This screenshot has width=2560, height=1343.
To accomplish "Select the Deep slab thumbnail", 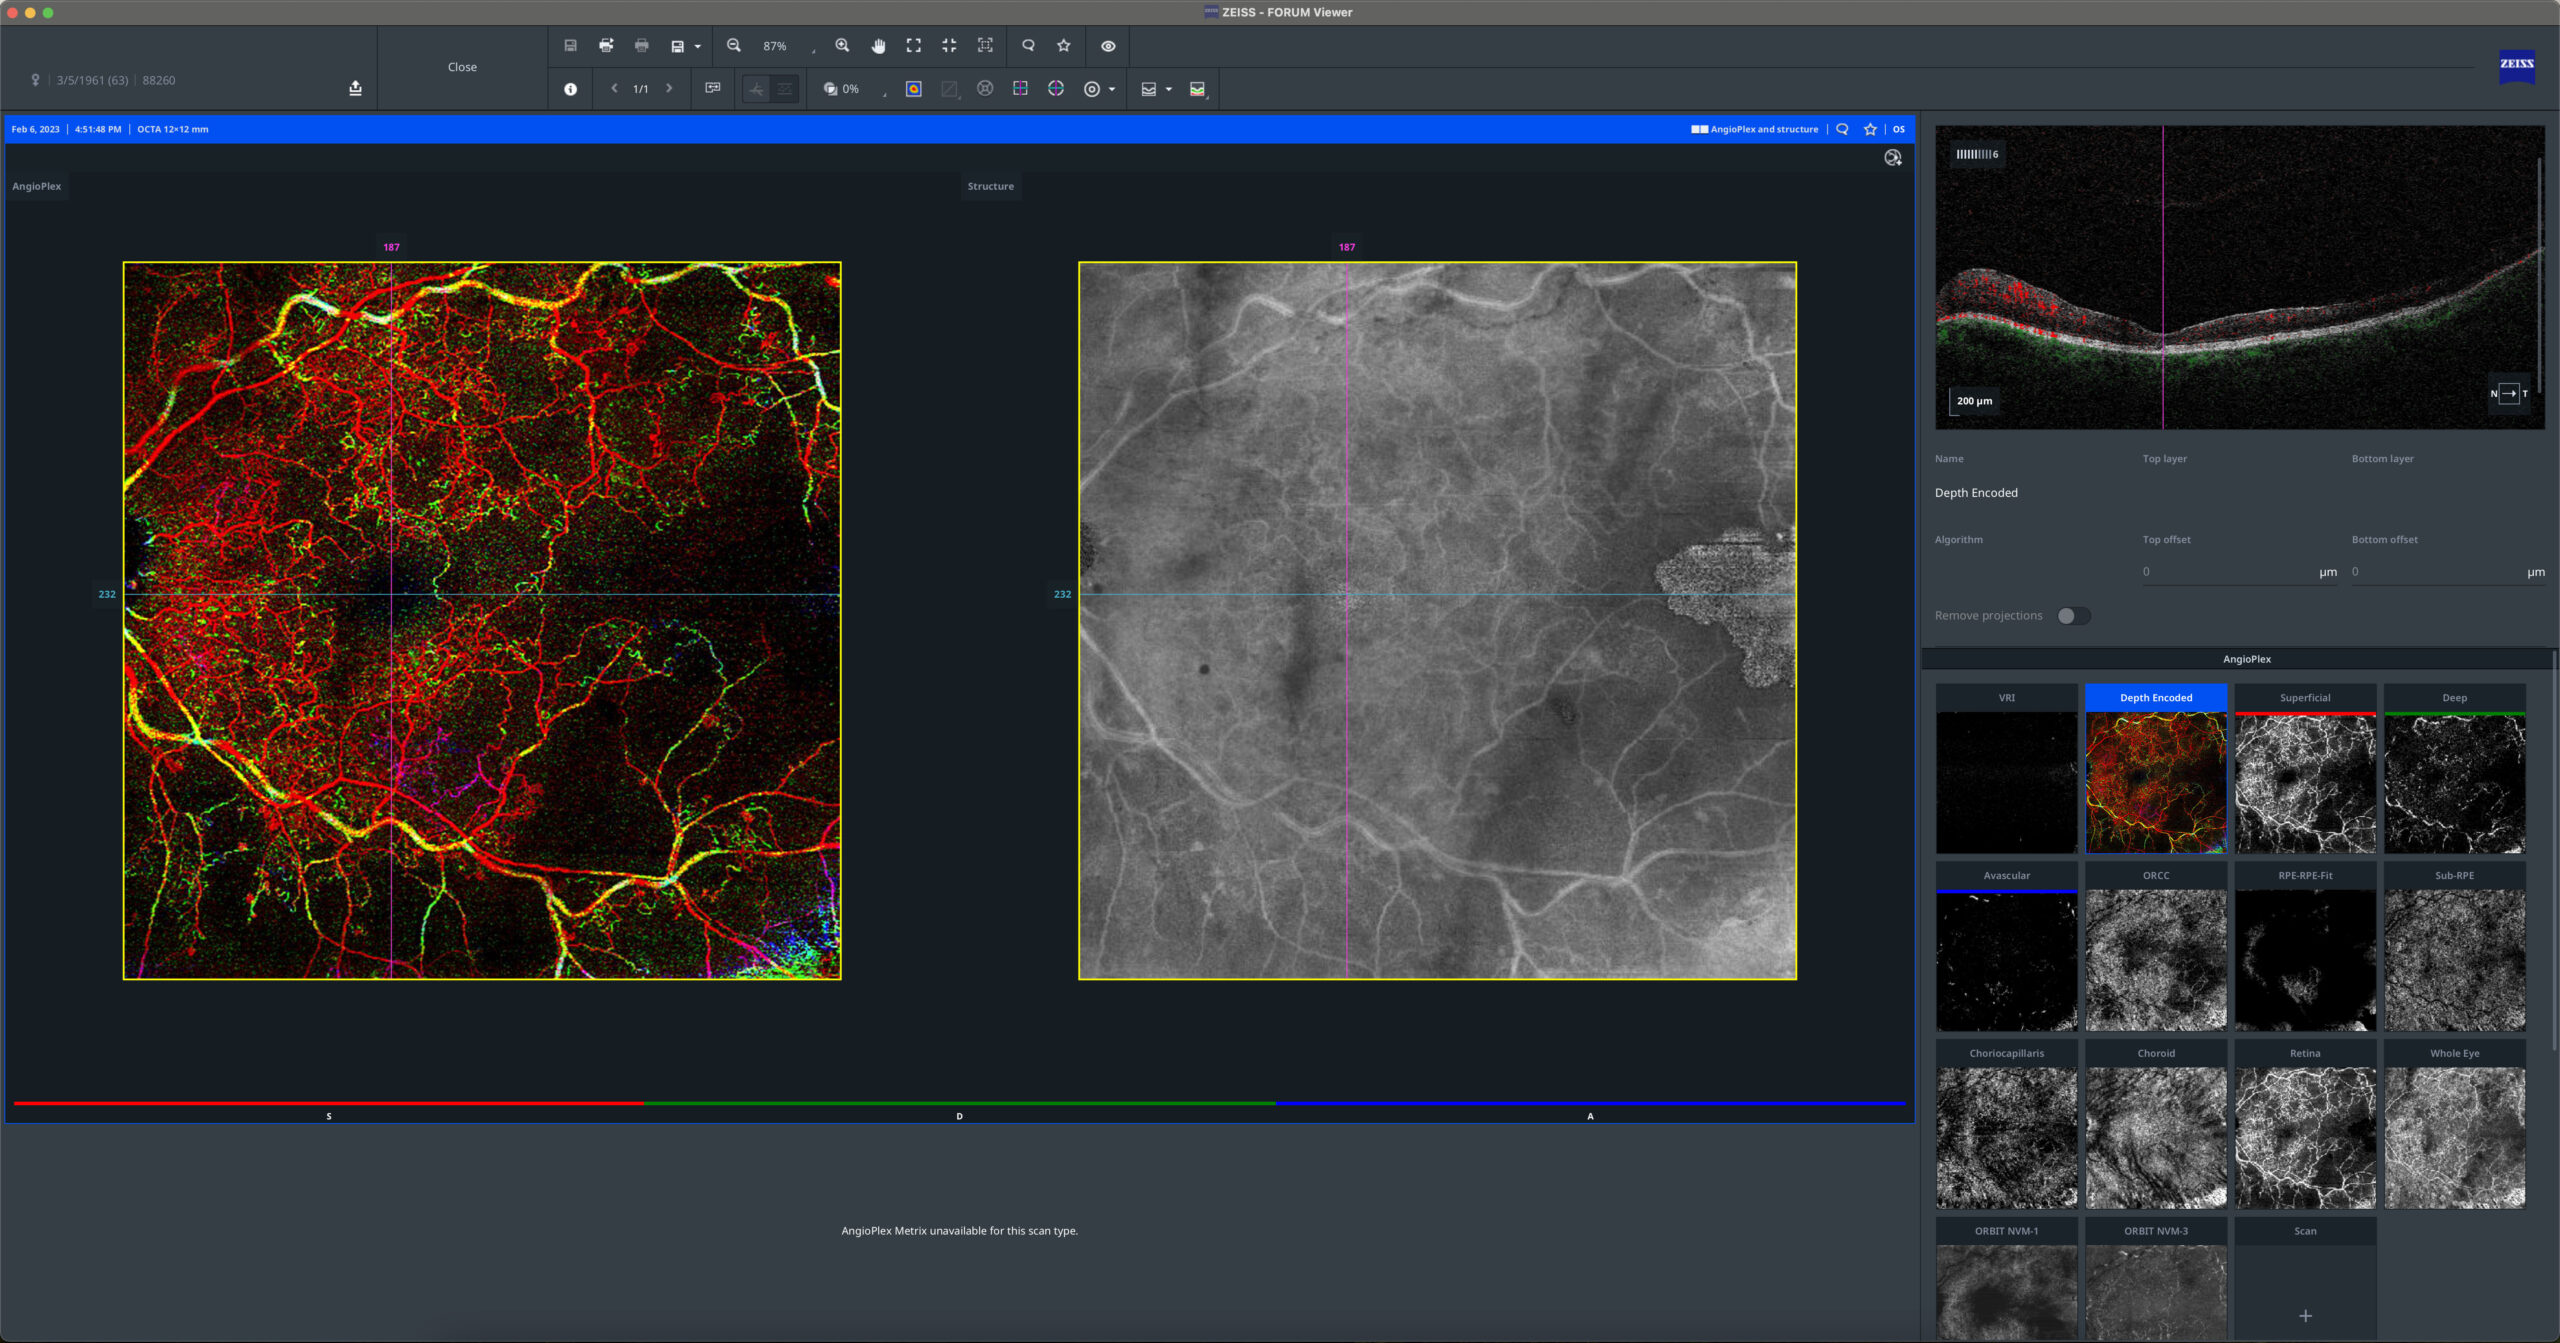I will coord(2455,769).
